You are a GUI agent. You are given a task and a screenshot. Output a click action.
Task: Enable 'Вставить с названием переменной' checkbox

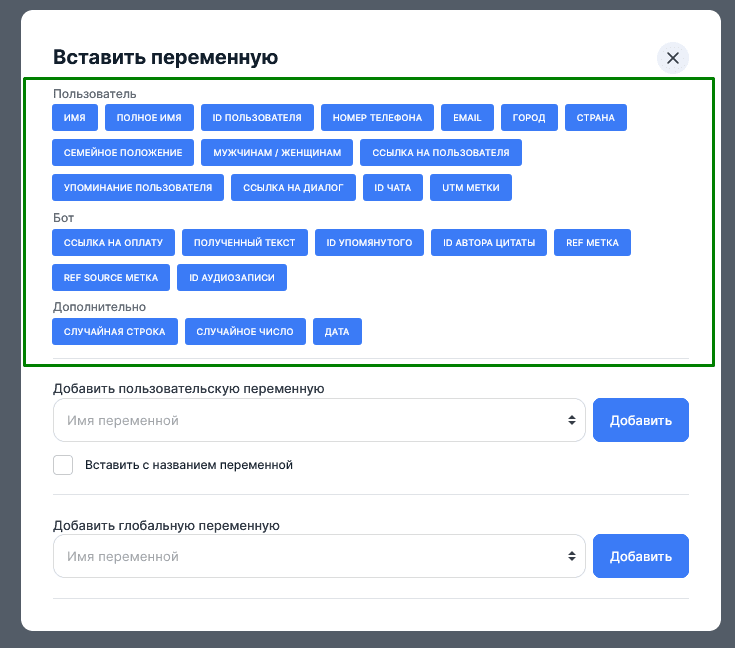[x=63, y=465]
